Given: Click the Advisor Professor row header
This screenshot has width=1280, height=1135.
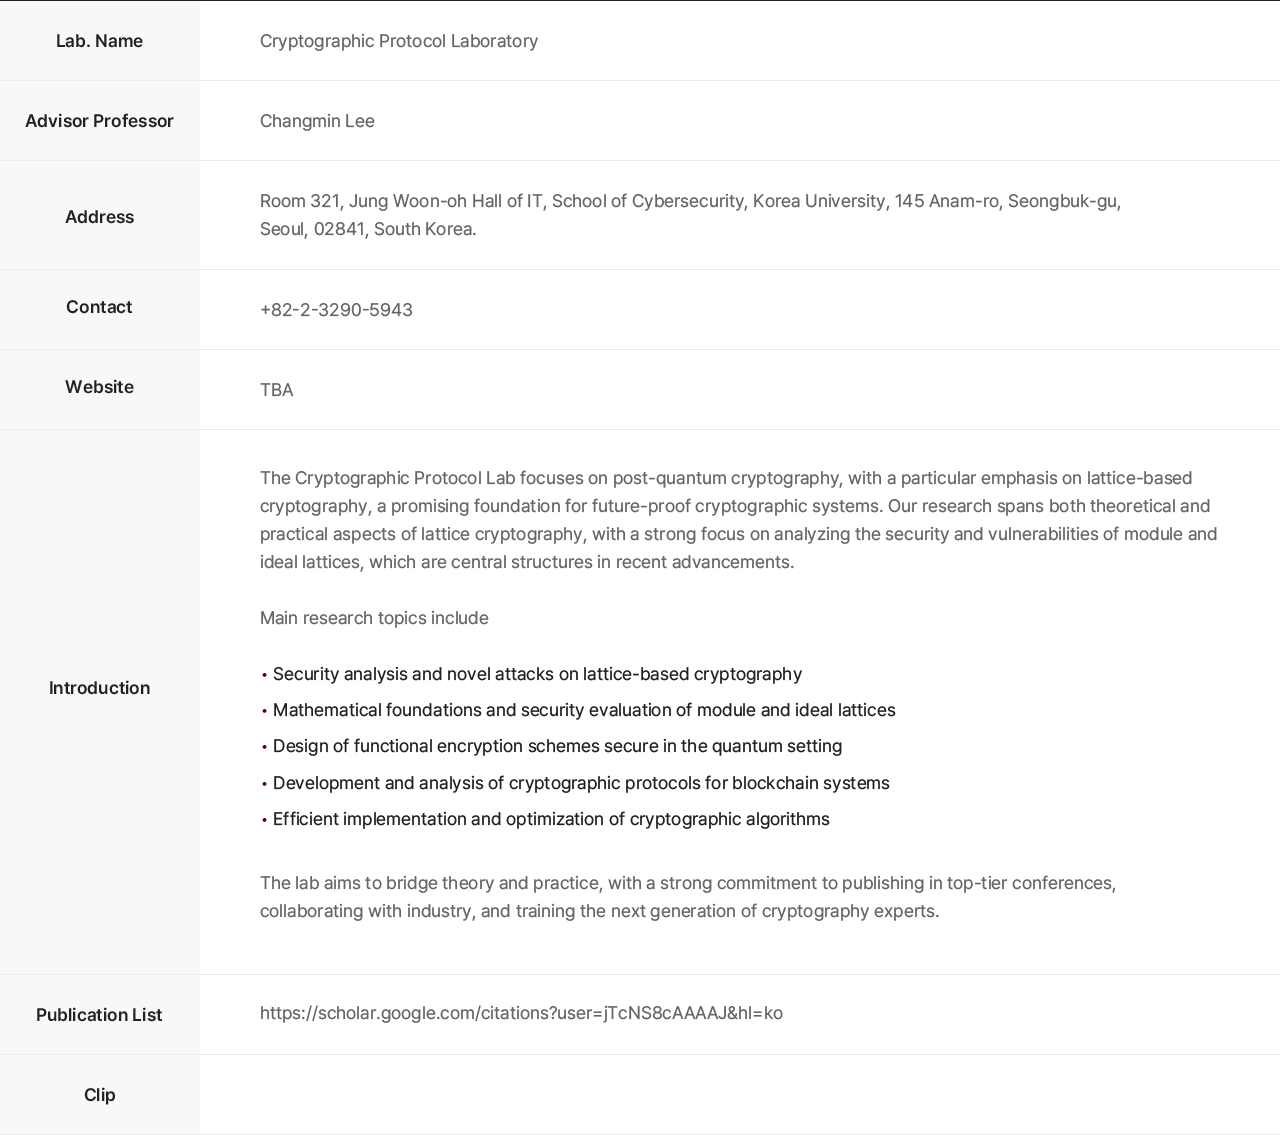Looking at the screenshot, I should 99,121.
